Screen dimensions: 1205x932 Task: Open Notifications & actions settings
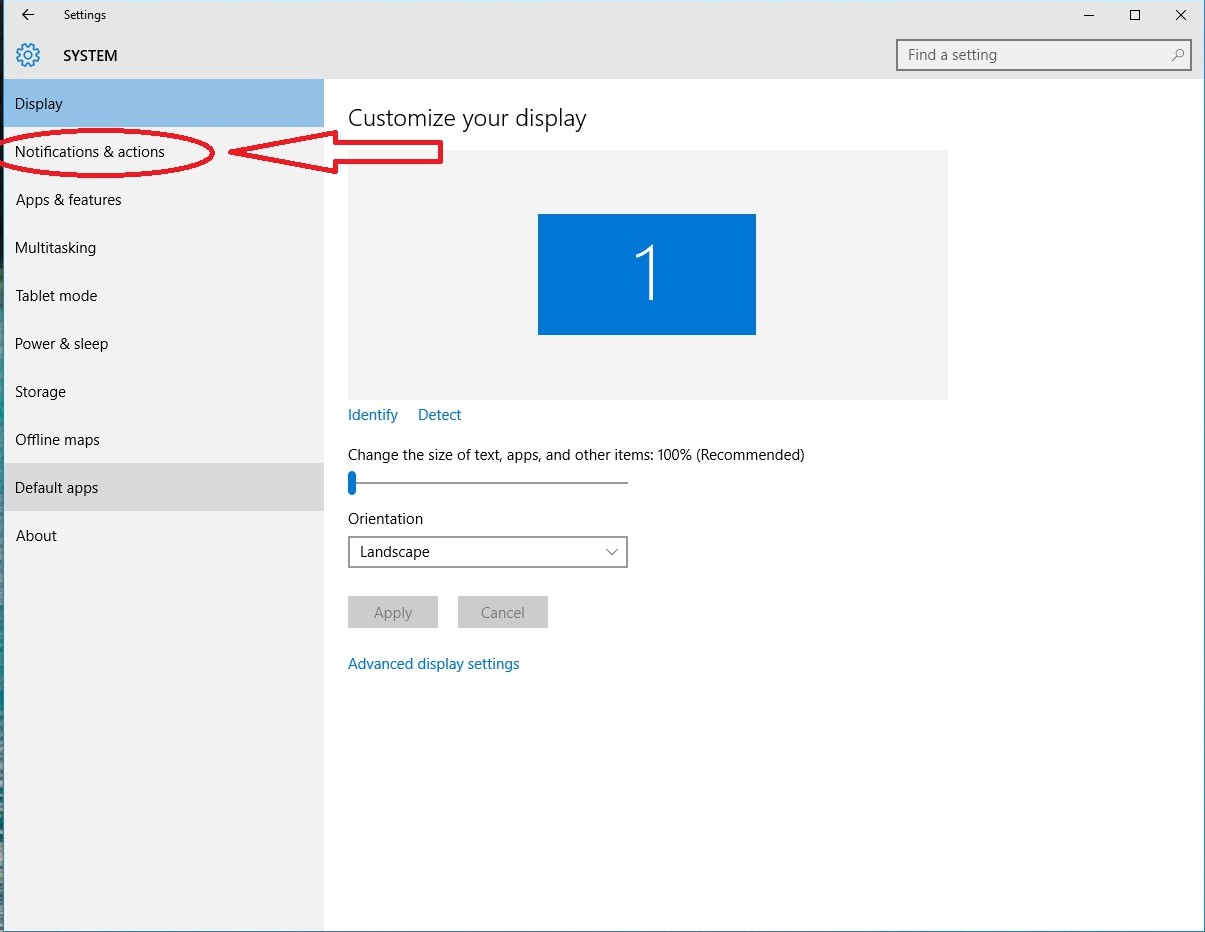point(164,152)
